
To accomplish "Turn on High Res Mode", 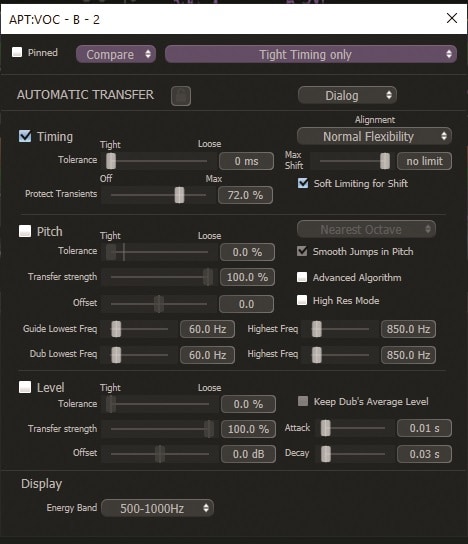I will pos(302,300).
